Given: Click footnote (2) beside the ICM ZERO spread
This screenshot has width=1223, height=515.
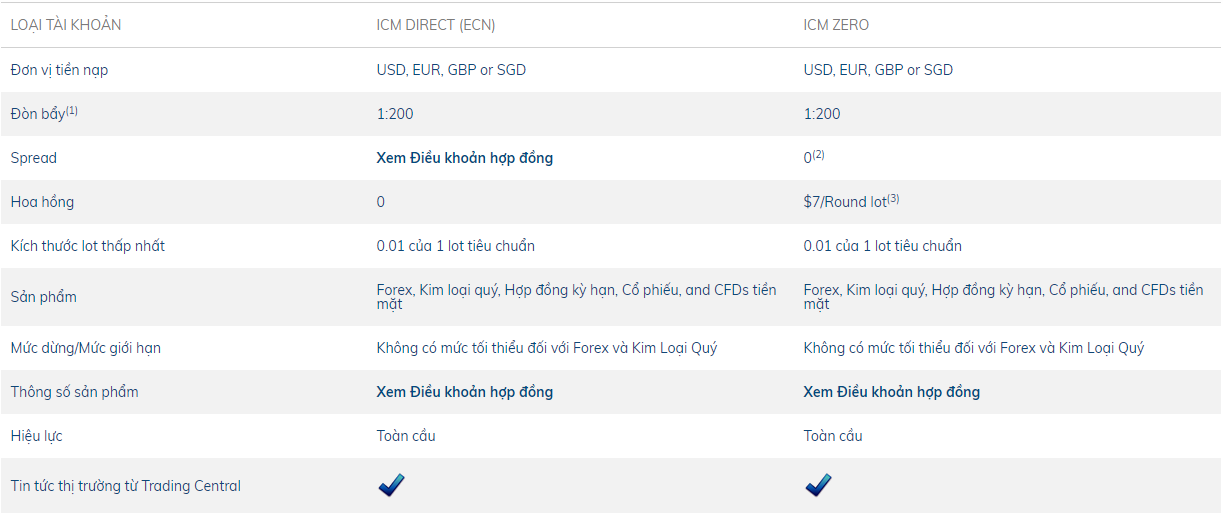Looking at the screenshot, I should click(x=818, y=154).
